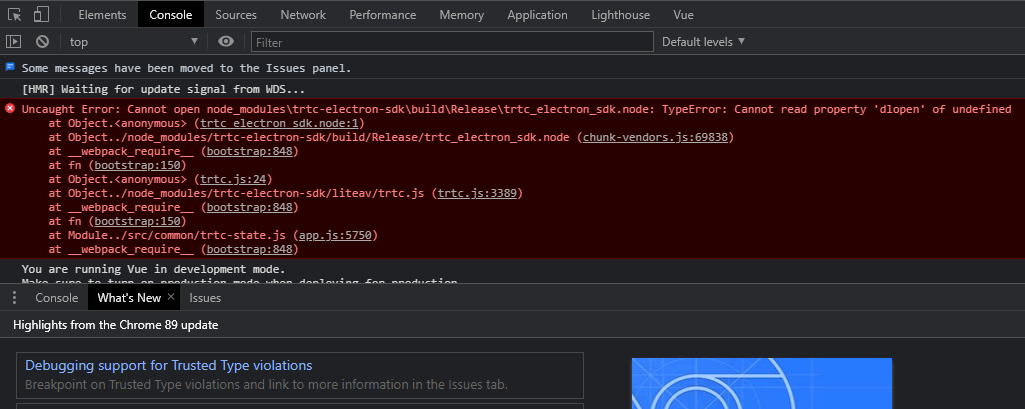Toggle the device toolbar icon
This screenshot has width=1025, height=409.
click(41, 15)
